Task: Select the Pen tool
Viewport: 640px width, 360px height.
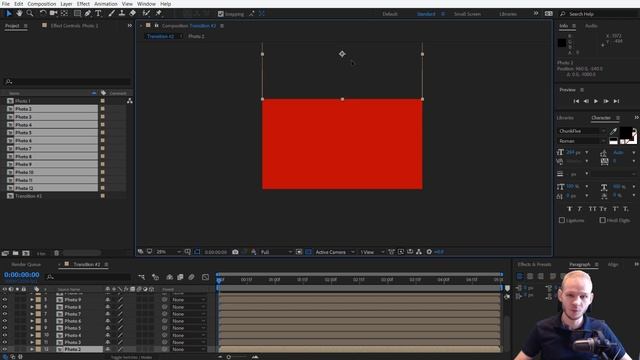Action: coord(88,13)
